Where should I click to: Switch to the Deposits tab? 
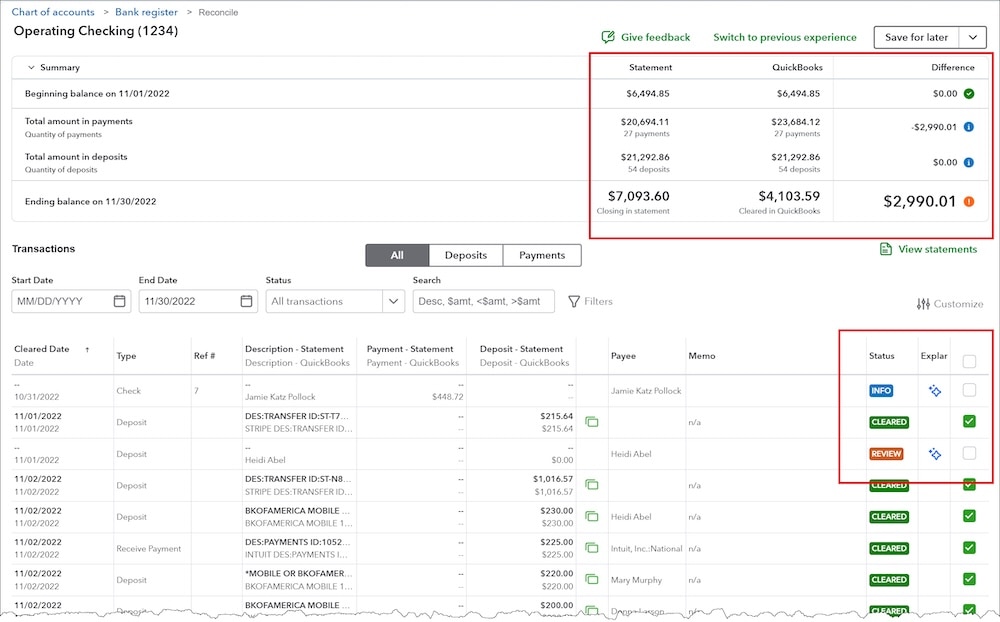[x=466, y=255]
